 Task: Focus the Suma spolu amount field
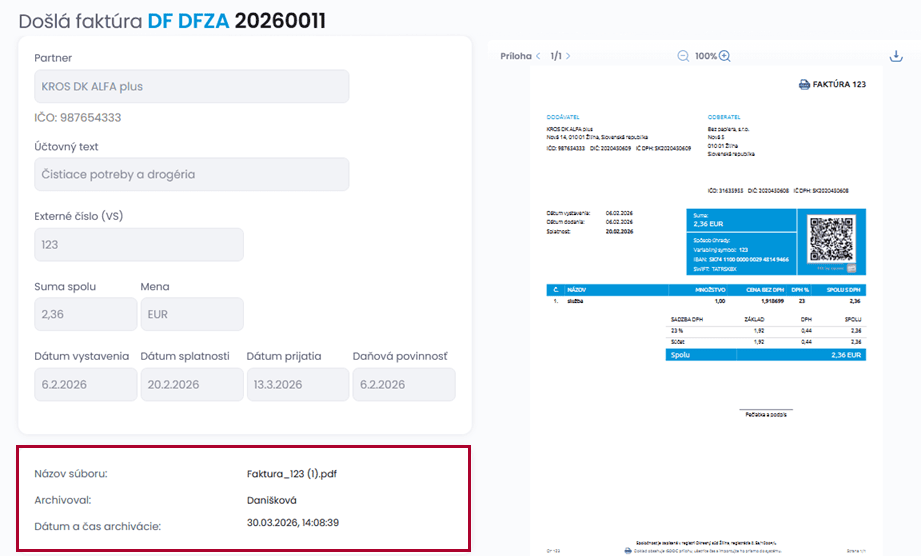click(x=85, y=314)
